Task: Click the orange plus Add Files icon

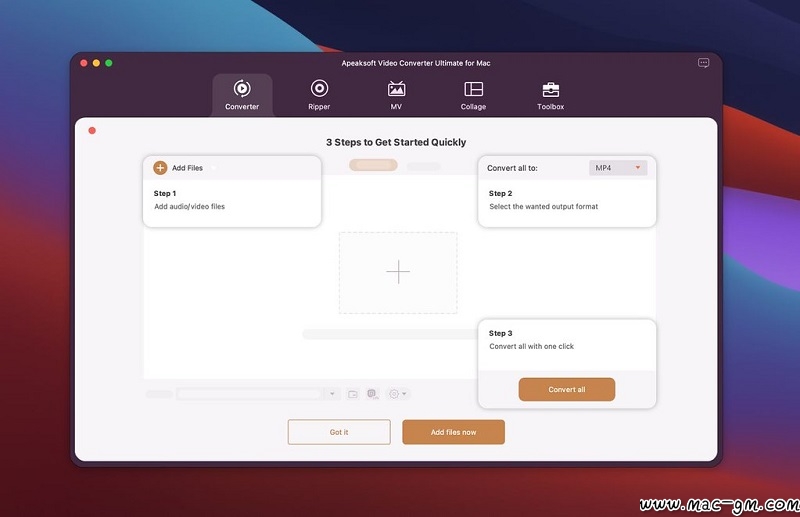Action: tap(160, 168)
